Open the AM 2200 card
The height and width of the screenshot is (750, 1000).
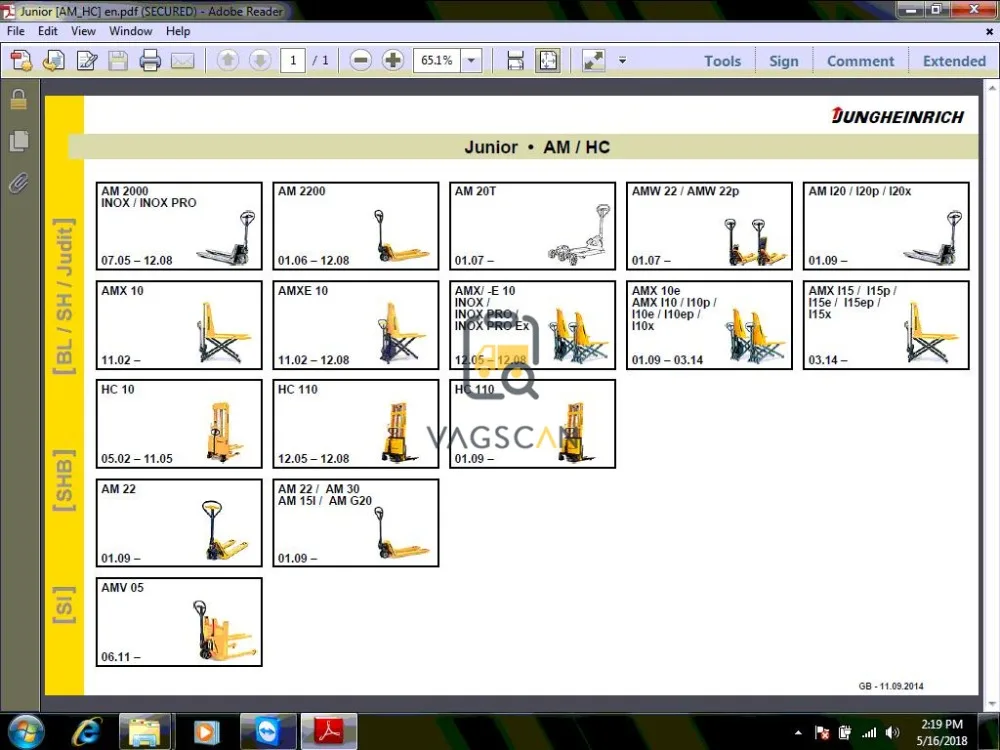[356, 226]
